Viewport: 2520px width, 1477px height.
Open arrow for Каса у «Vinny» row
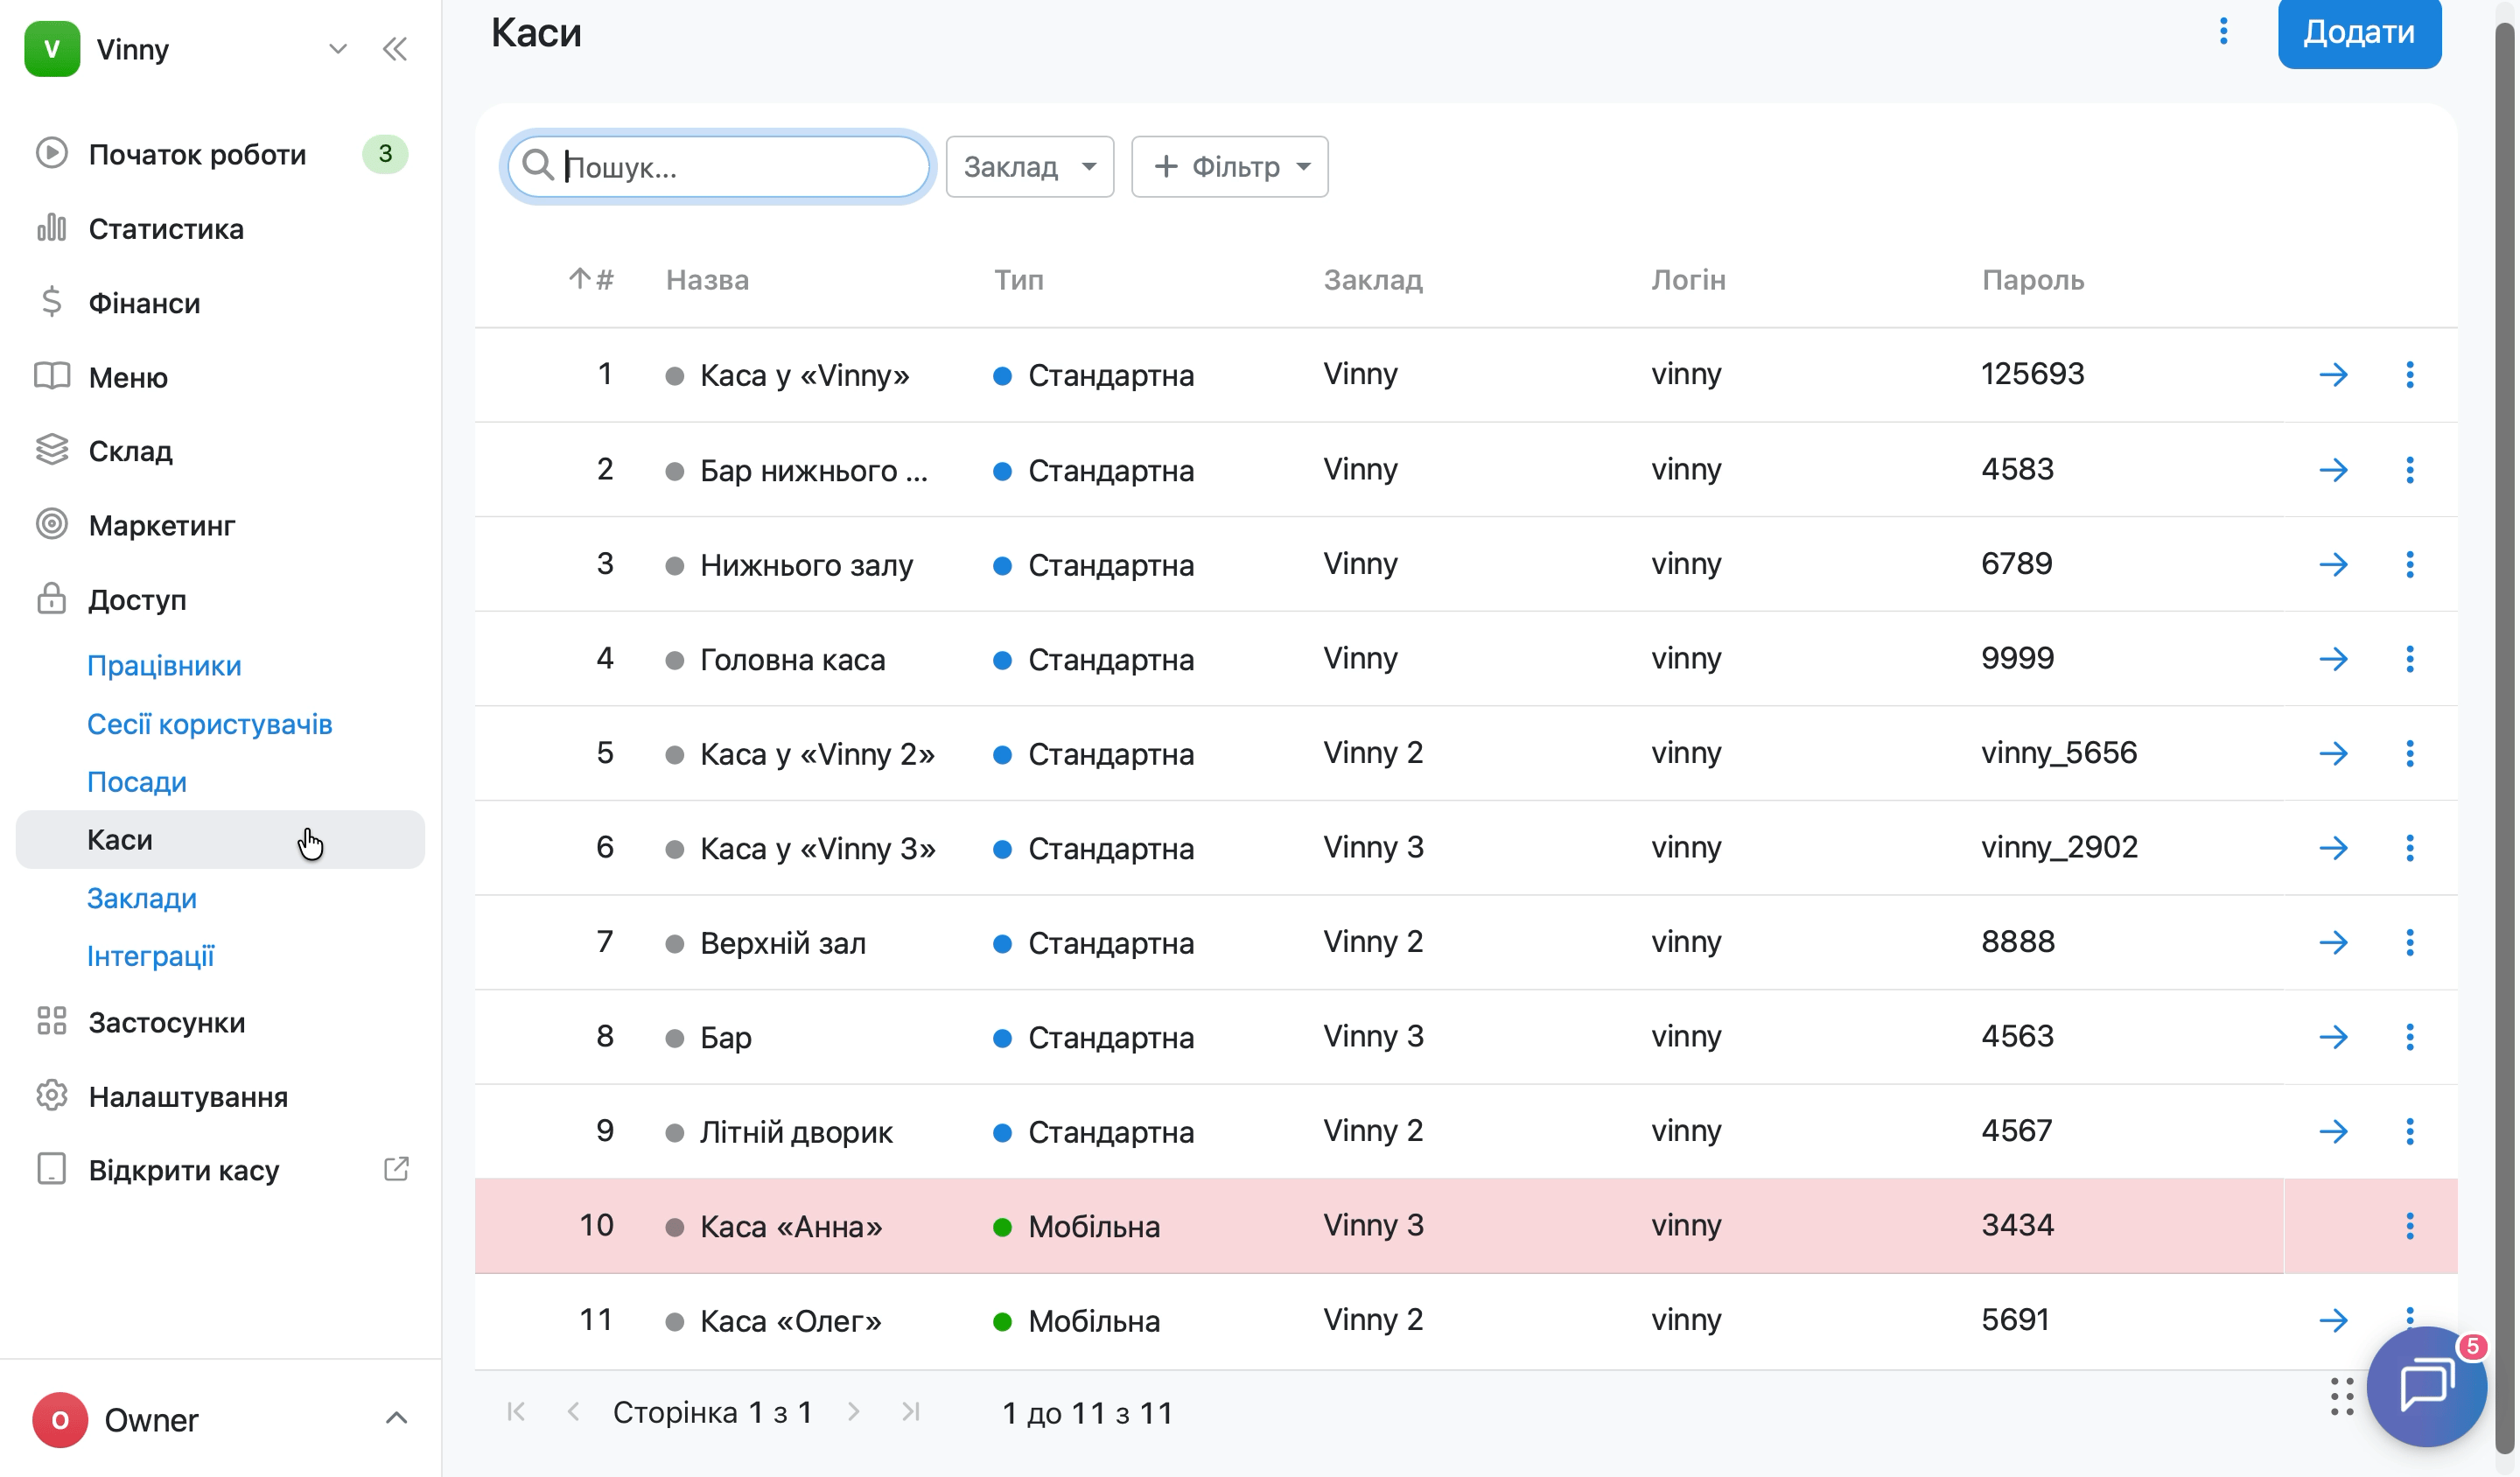[2333, 375]
